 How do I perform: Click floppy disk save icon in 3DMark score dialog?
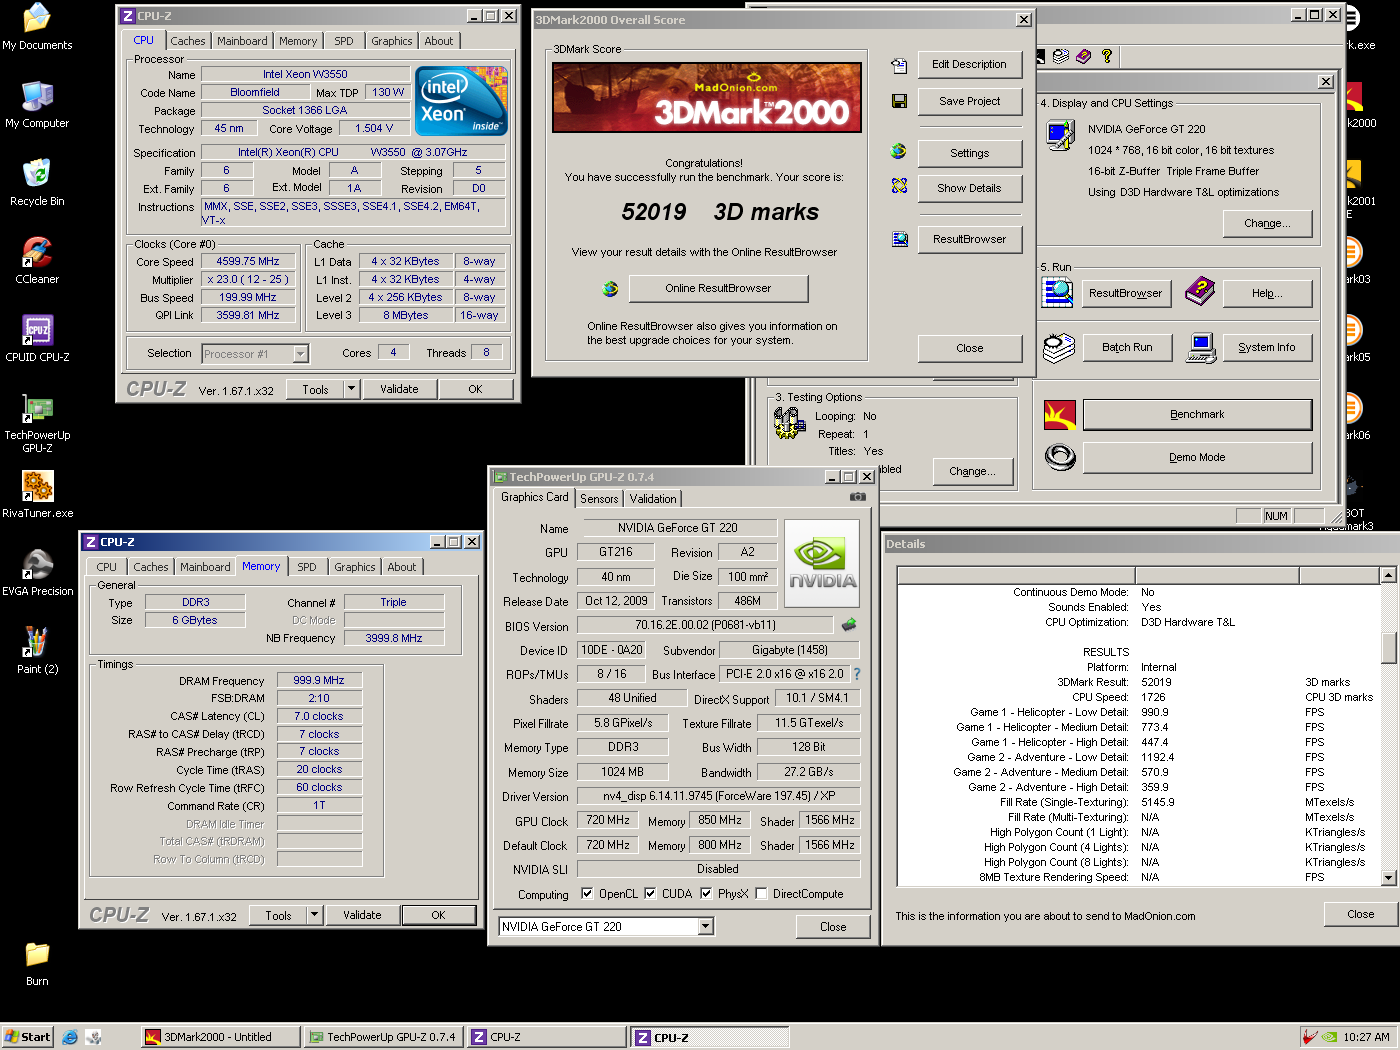(x=899, y=101)
